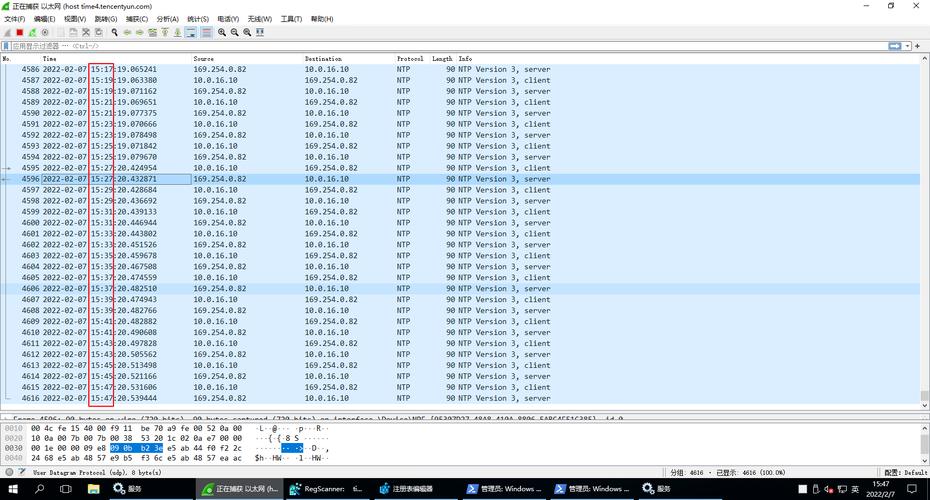
Task: Click the go to specified packet icon
Action: coord(152,33)
